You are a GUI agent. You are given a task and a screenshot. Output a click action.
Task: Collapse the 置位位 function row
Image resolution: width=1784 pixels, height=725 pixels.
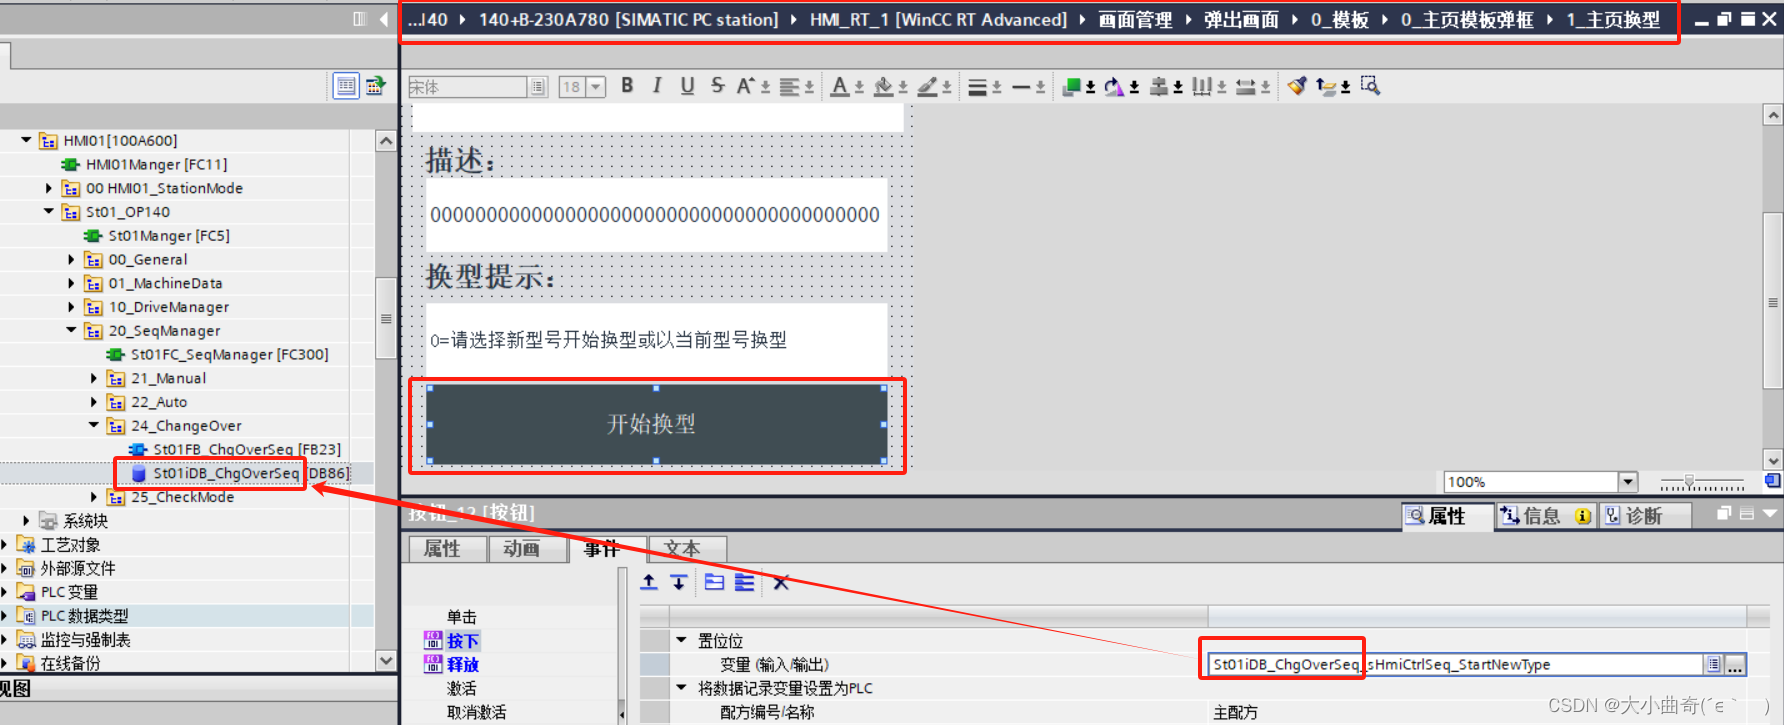pos(682,640)
